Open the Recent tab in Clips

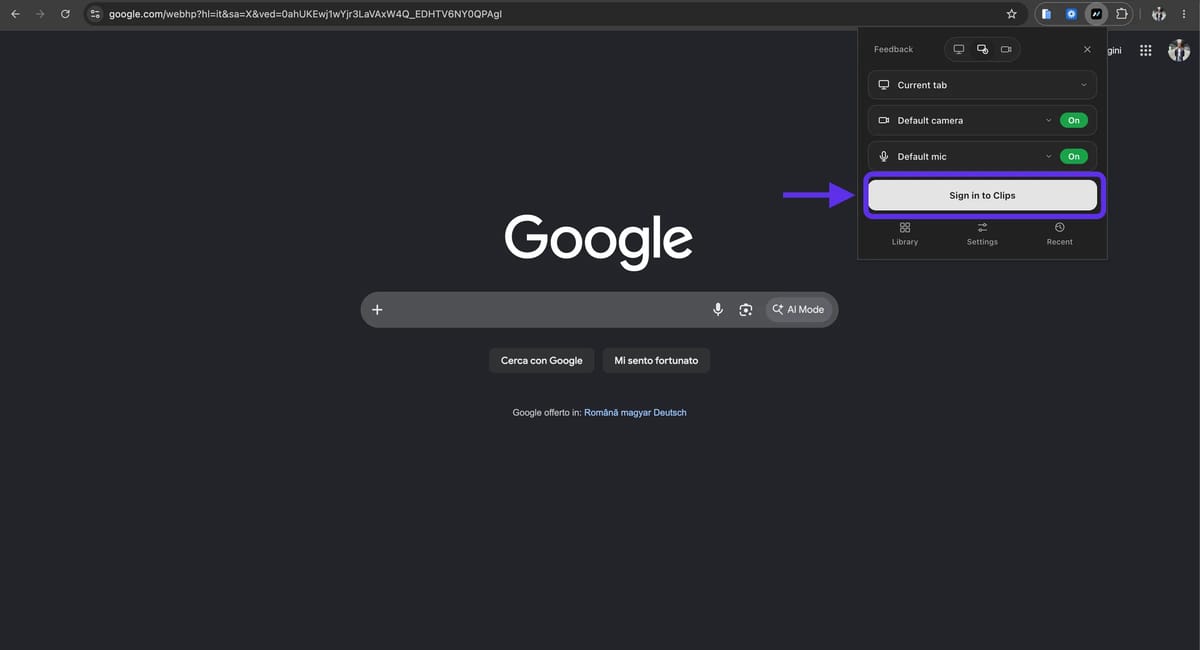1059,234
